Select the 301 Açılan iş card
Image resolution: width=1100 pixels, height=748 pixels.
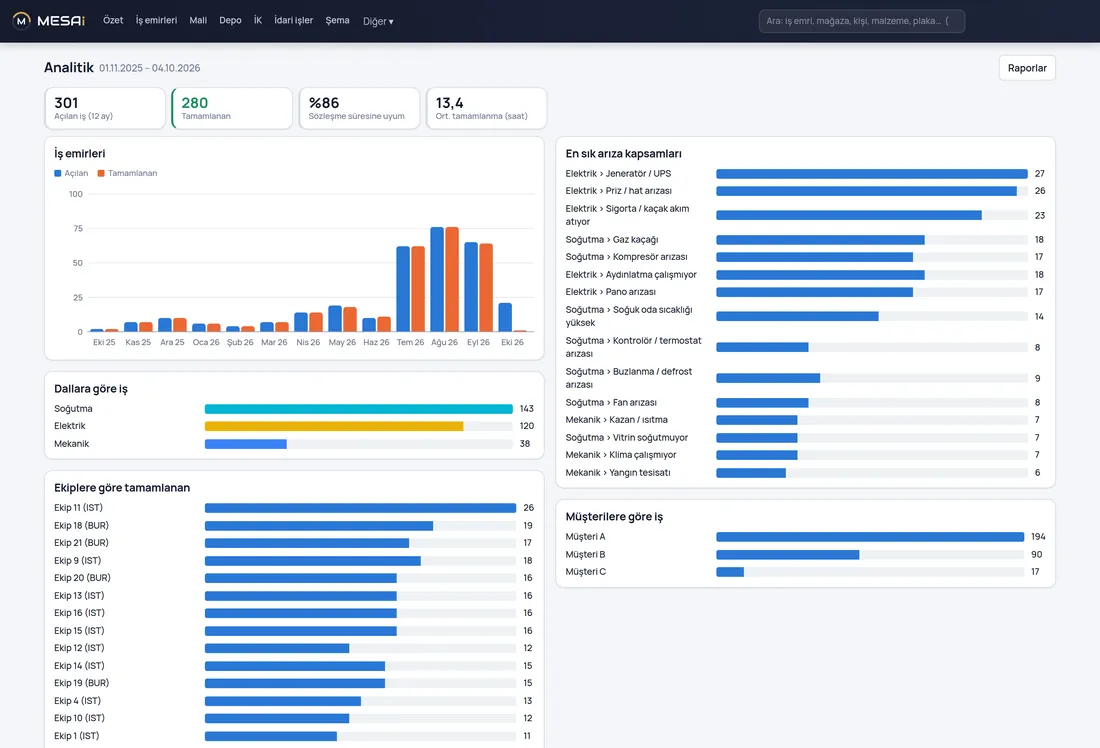(x=105, y=108)
